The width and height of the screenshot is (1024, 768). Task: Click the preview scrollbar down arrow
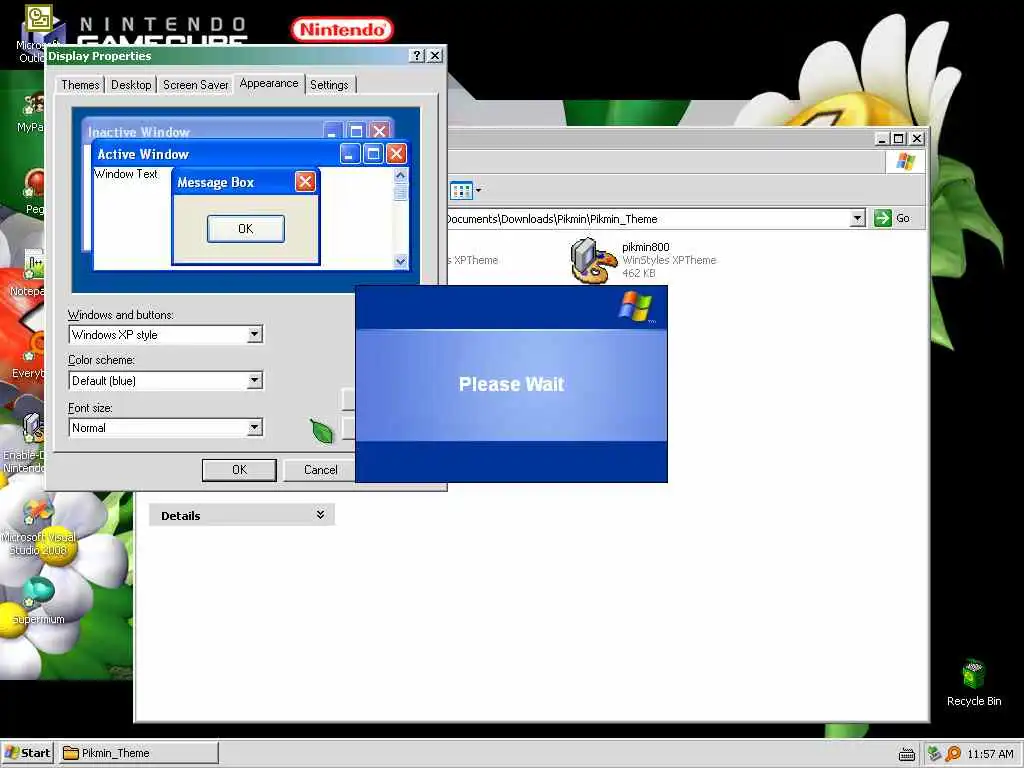(x=400, y=261)
